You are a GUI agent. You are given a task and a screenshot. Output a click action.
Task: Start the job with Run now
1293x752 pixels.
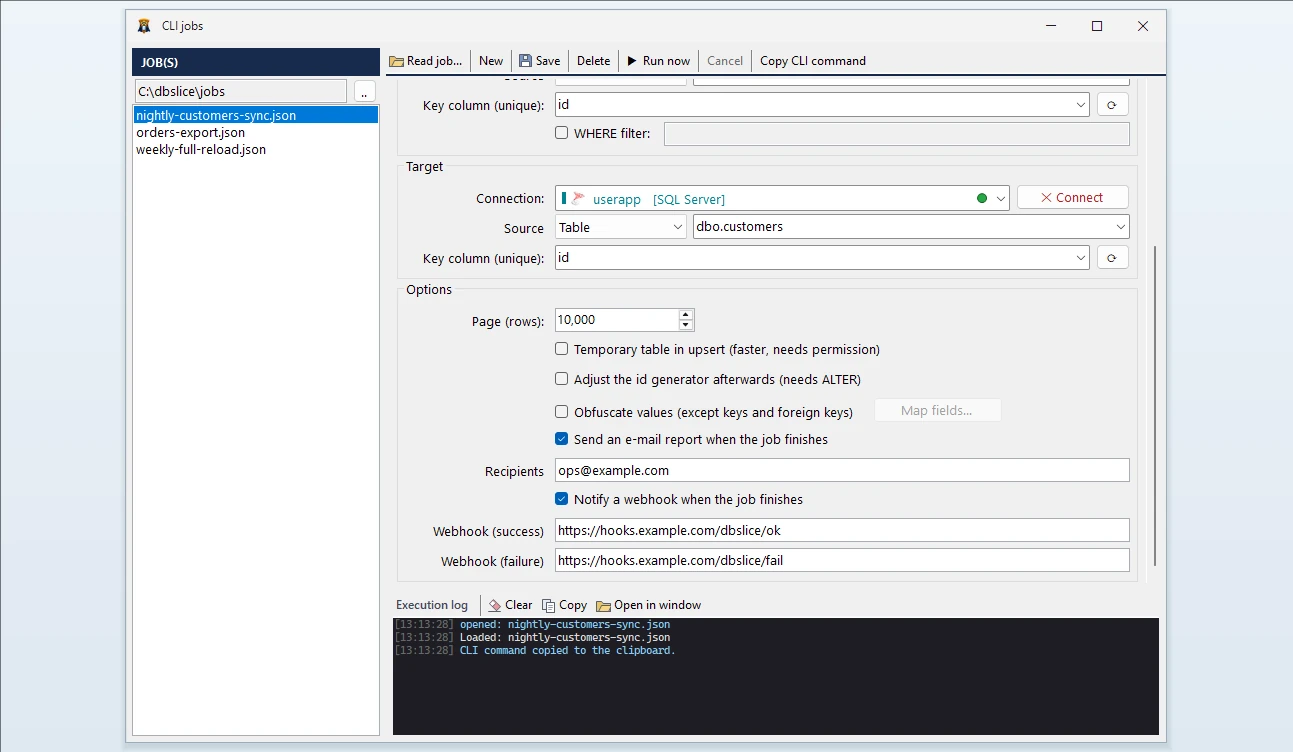tap(659, 60)
